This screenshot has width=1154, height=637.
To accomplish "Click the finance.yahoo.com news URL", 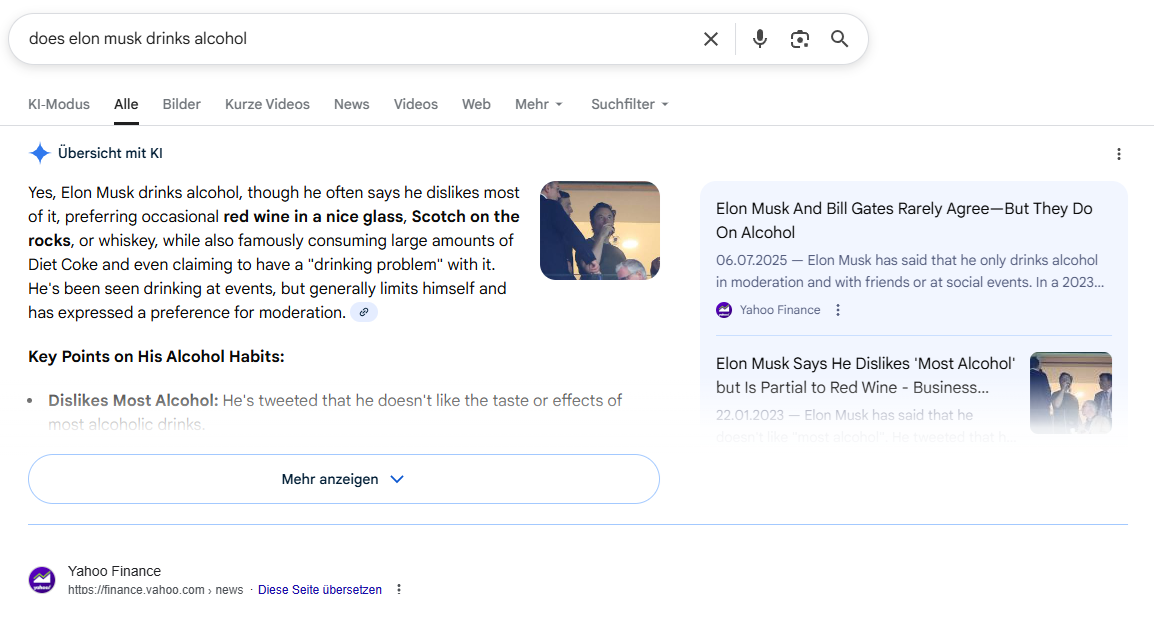I will point(155,590).
